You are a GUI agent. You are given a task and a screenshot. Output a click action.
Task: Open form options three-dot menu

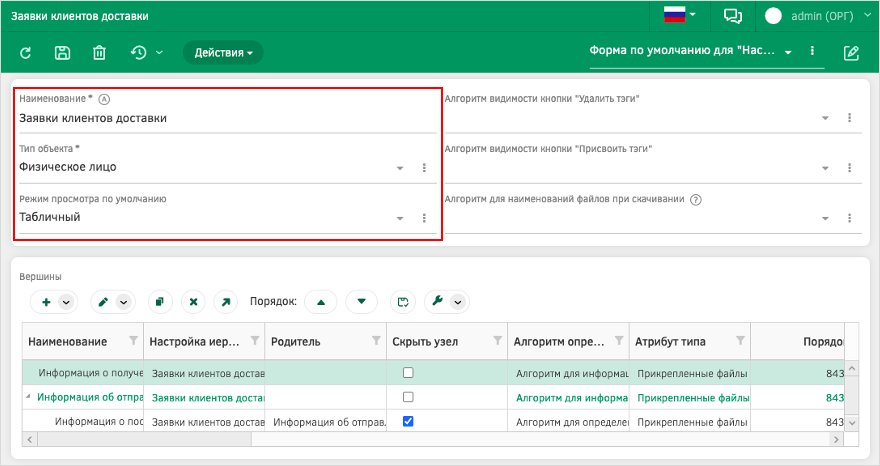click(812, 51)
